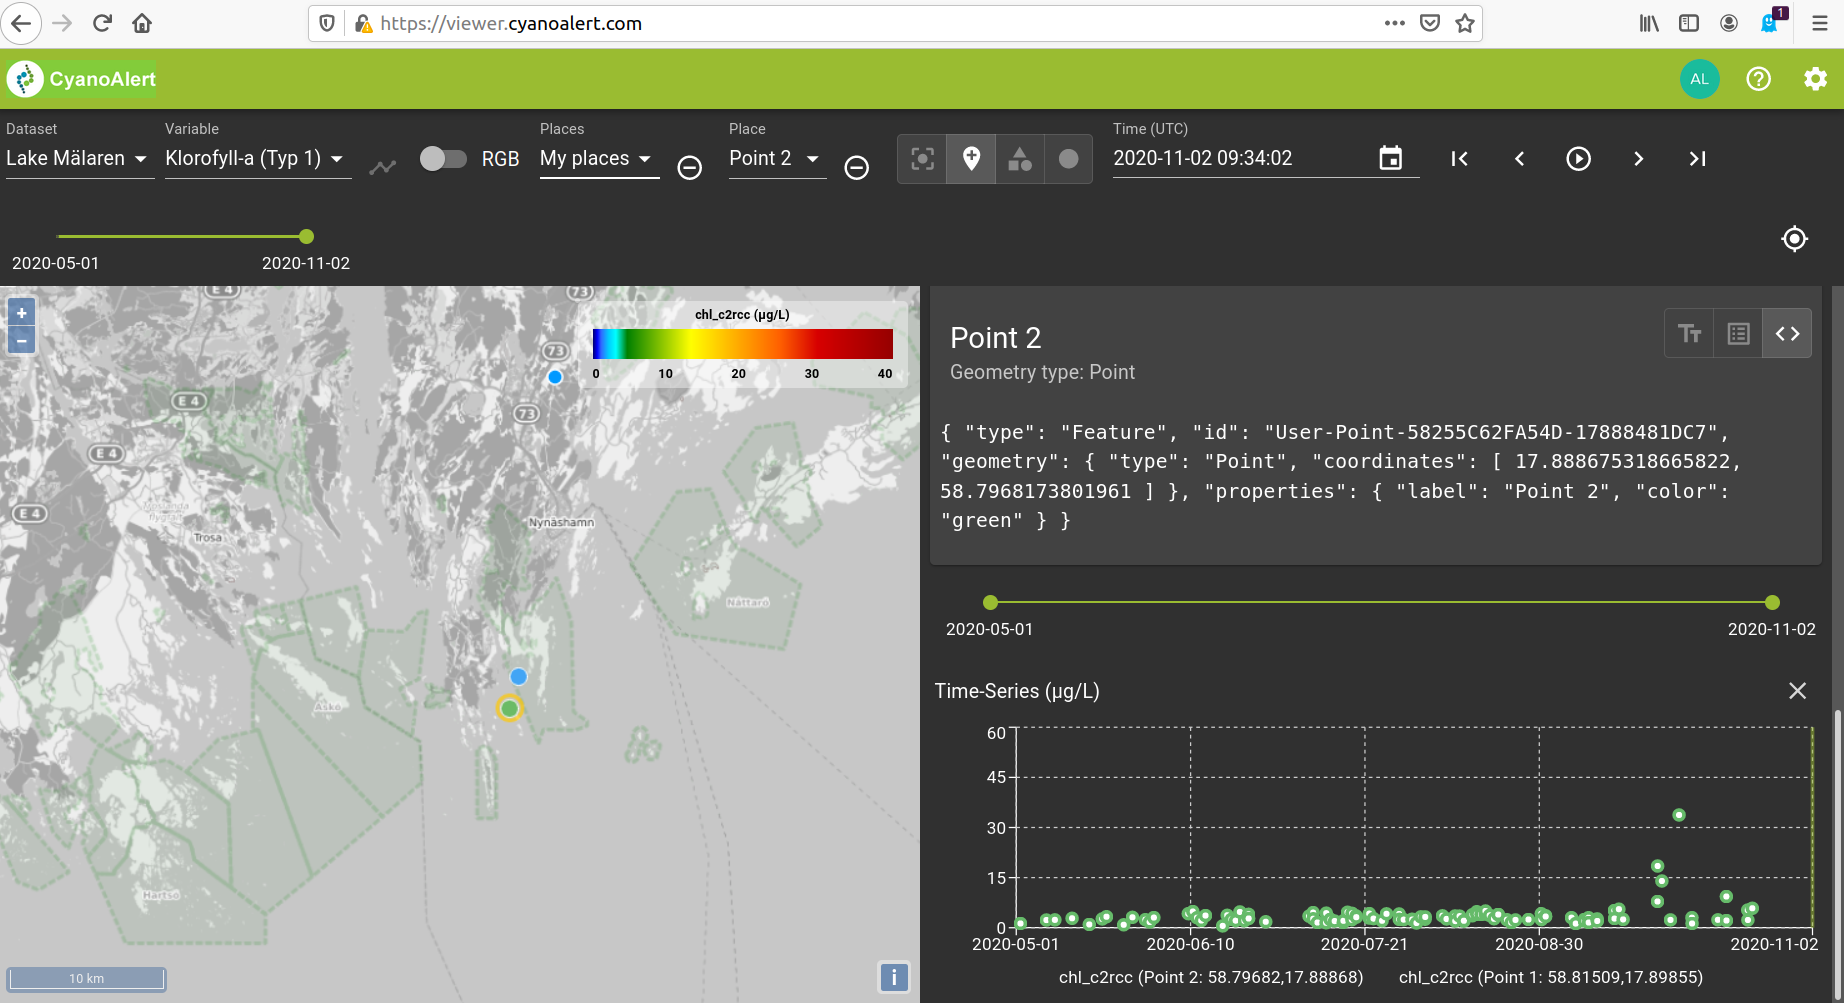1844x1003 pixels.
Task: Open map info panel
Action: pyautogui.click(x=893, y=977)
